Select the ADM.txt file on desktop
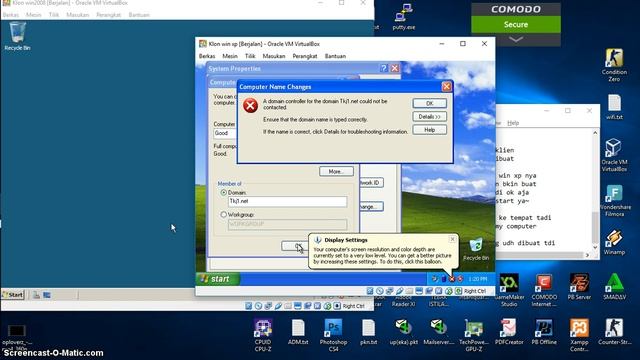Viewport: 640px width, 360px height. click(298, 332)
